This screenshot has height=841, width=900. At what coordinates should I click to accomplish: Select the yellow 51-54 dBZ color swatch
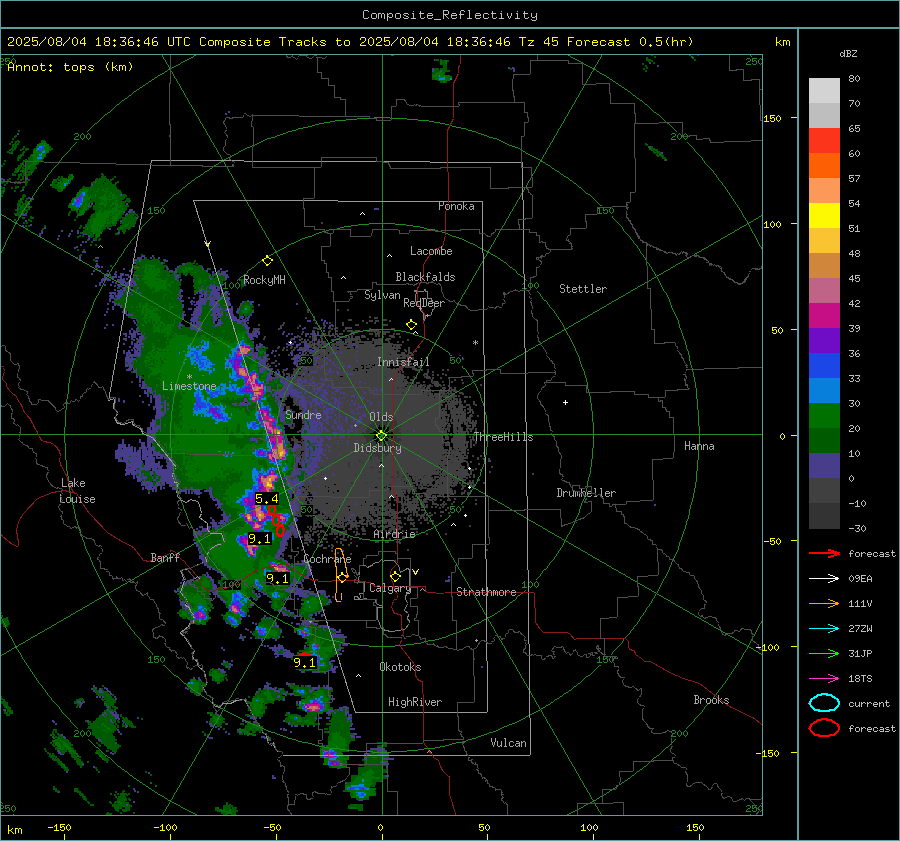tap(824, 216)
